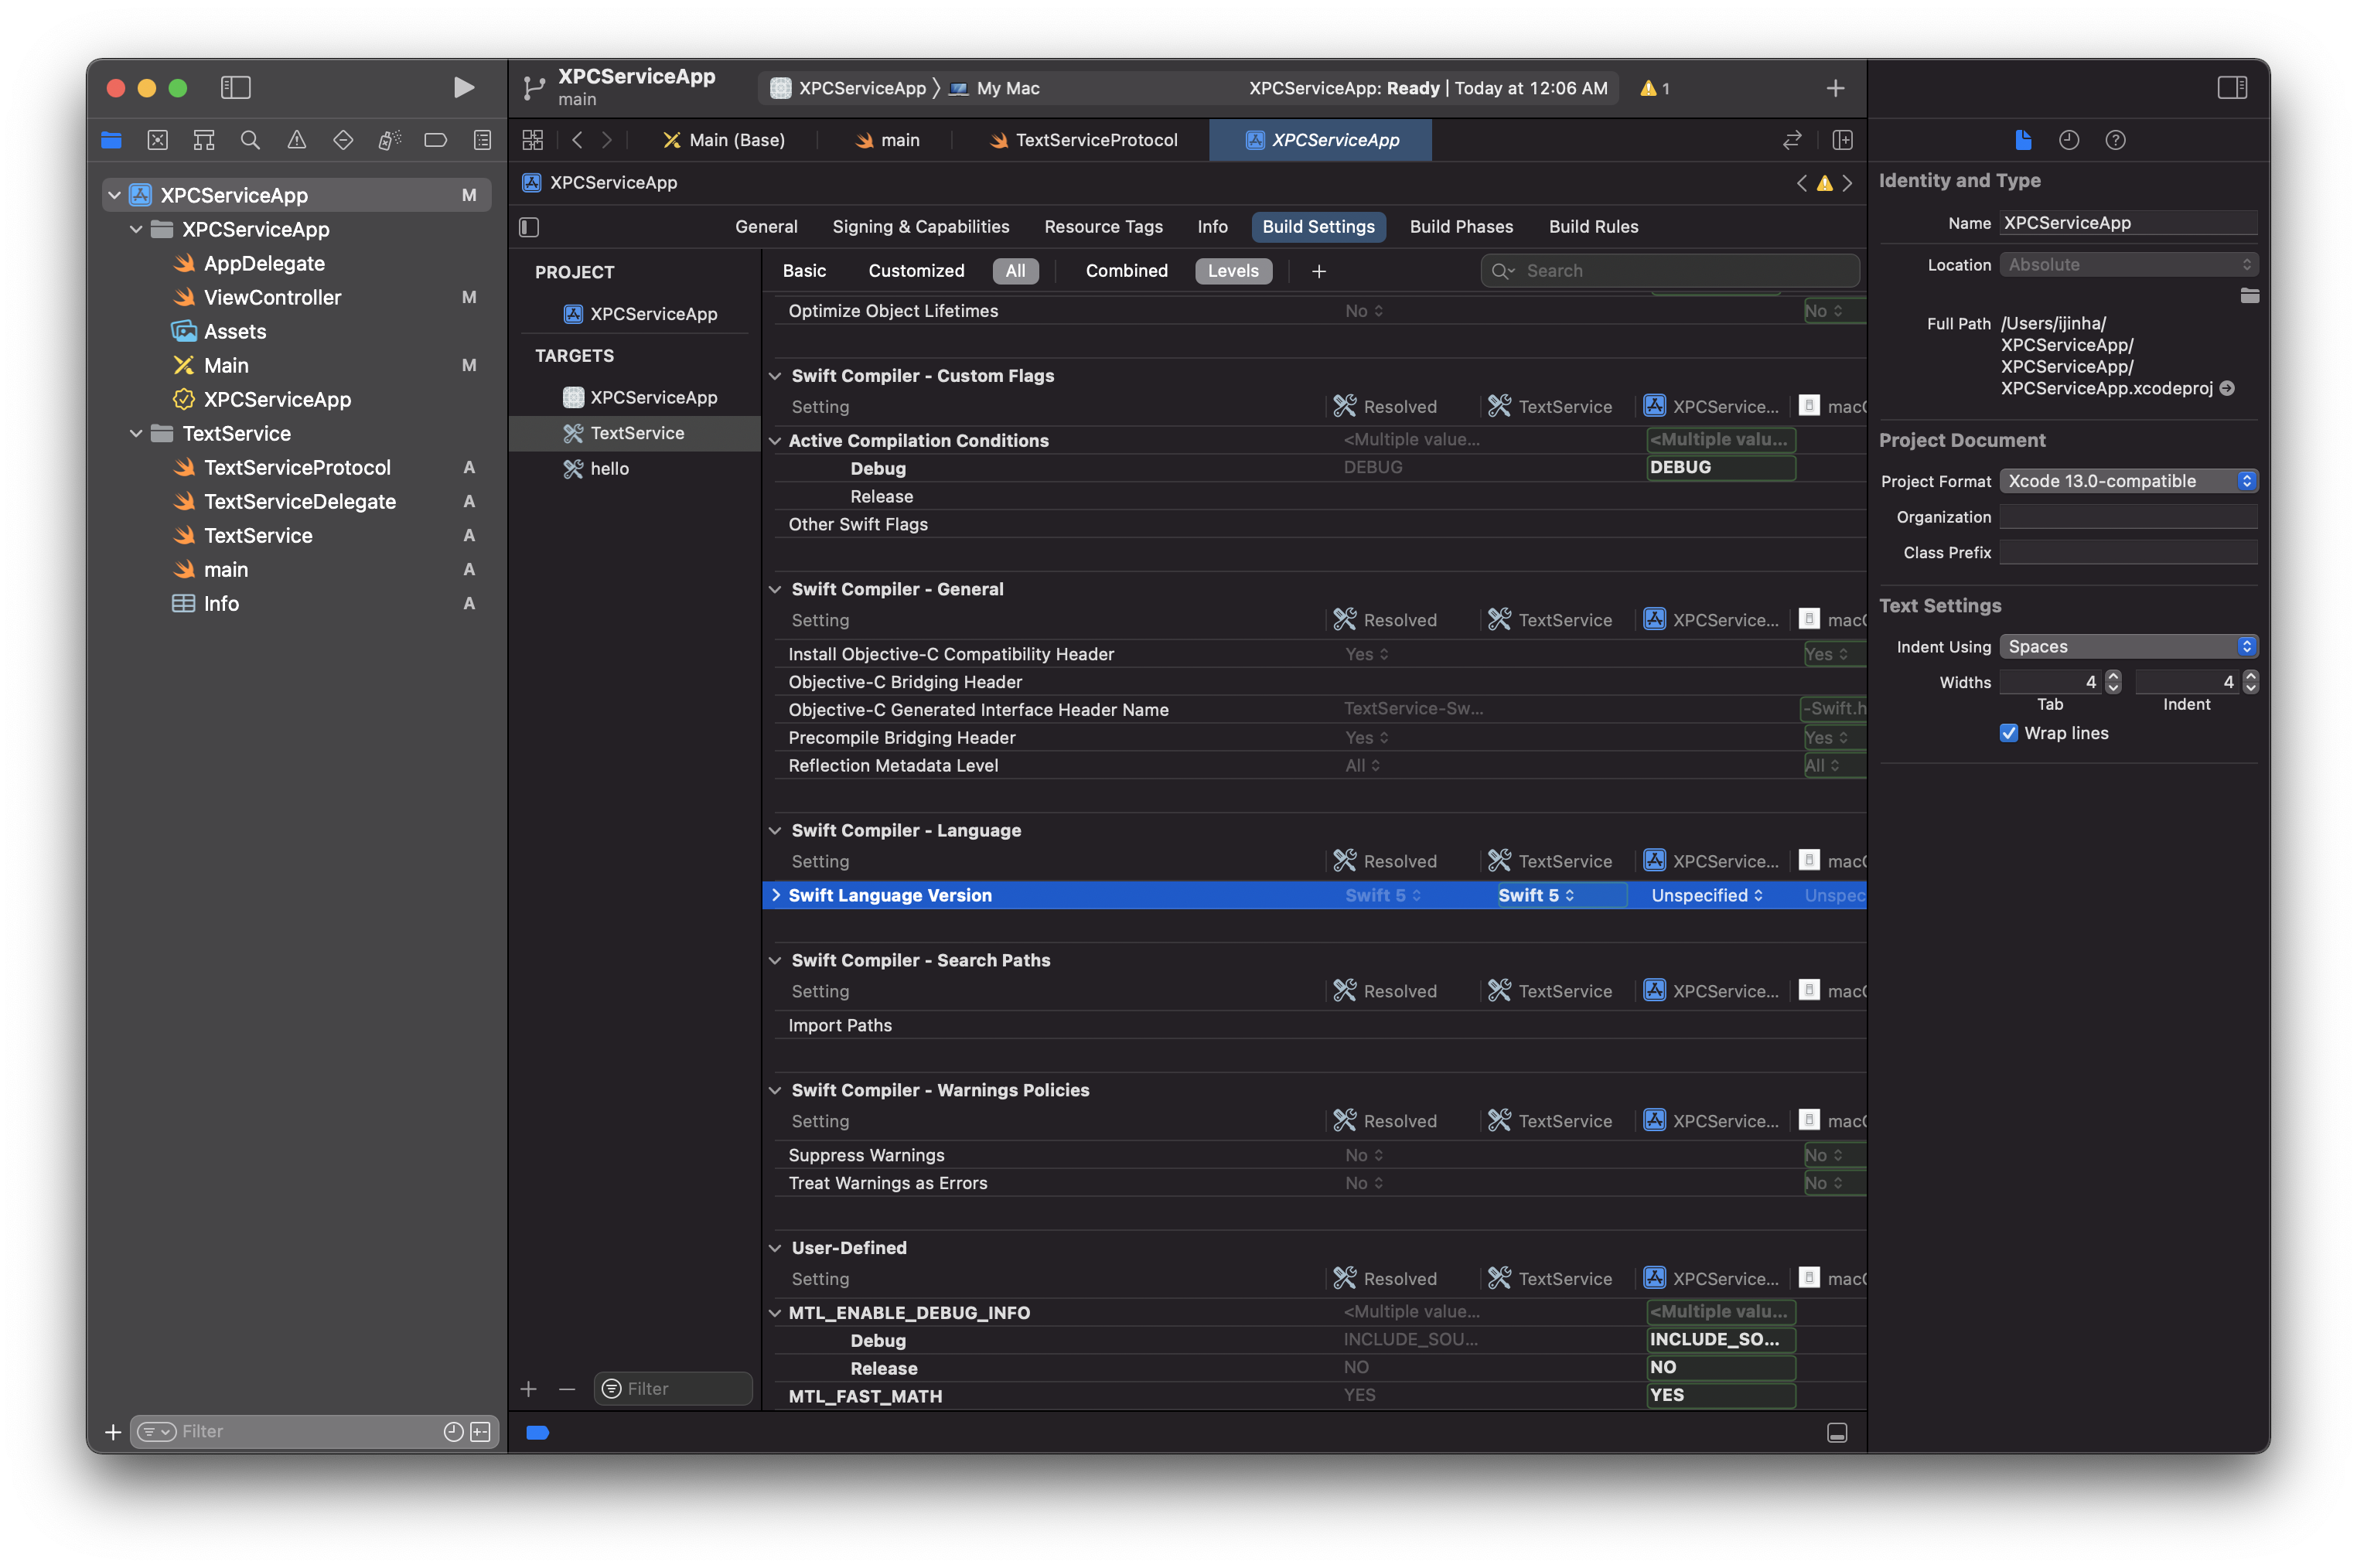Image resolution: width=2357 pixels, height=1568 pixels.
Task: Hide the targets list sidebar toggle
Action: (530, 227)
